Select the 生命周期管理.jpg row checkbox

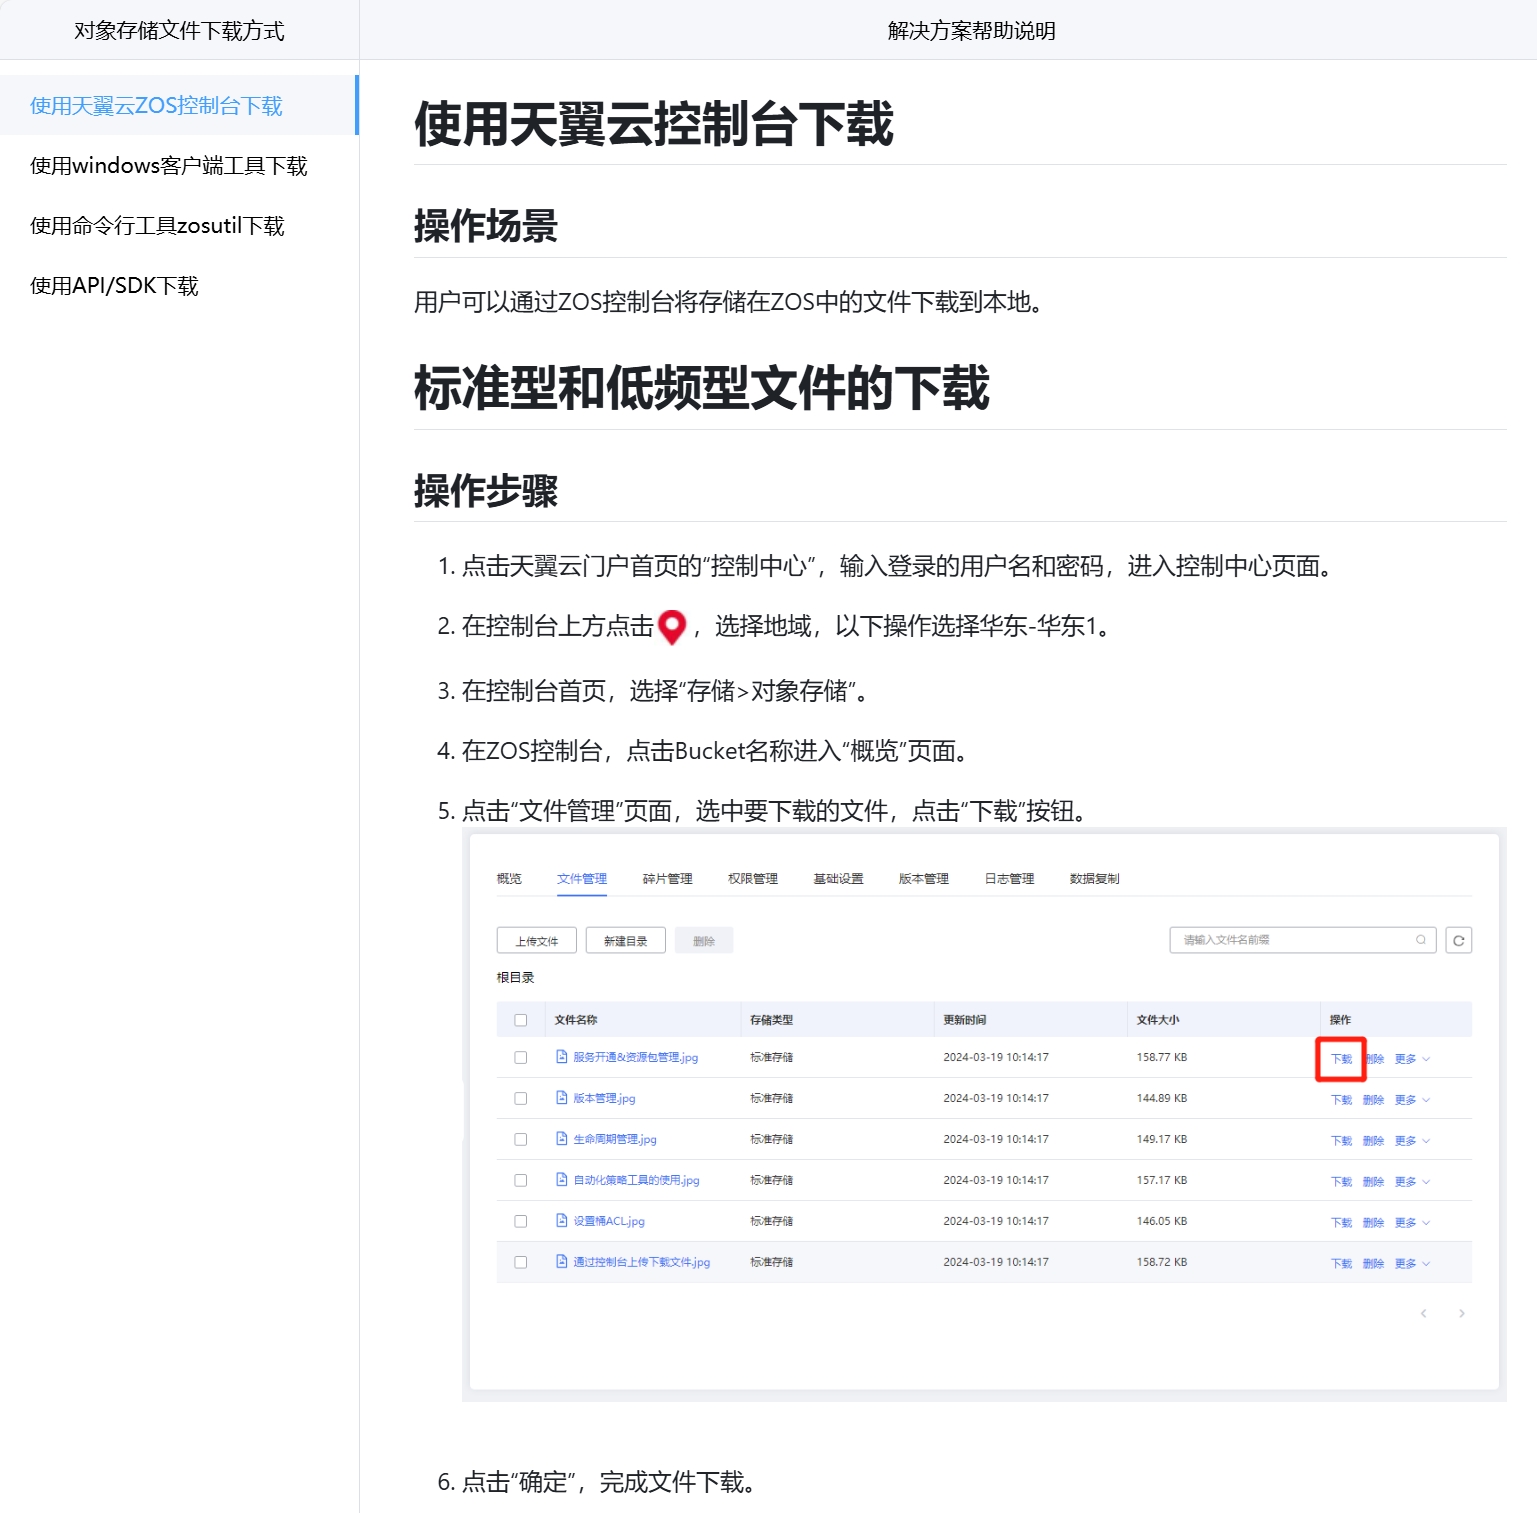coord(520,1139)
